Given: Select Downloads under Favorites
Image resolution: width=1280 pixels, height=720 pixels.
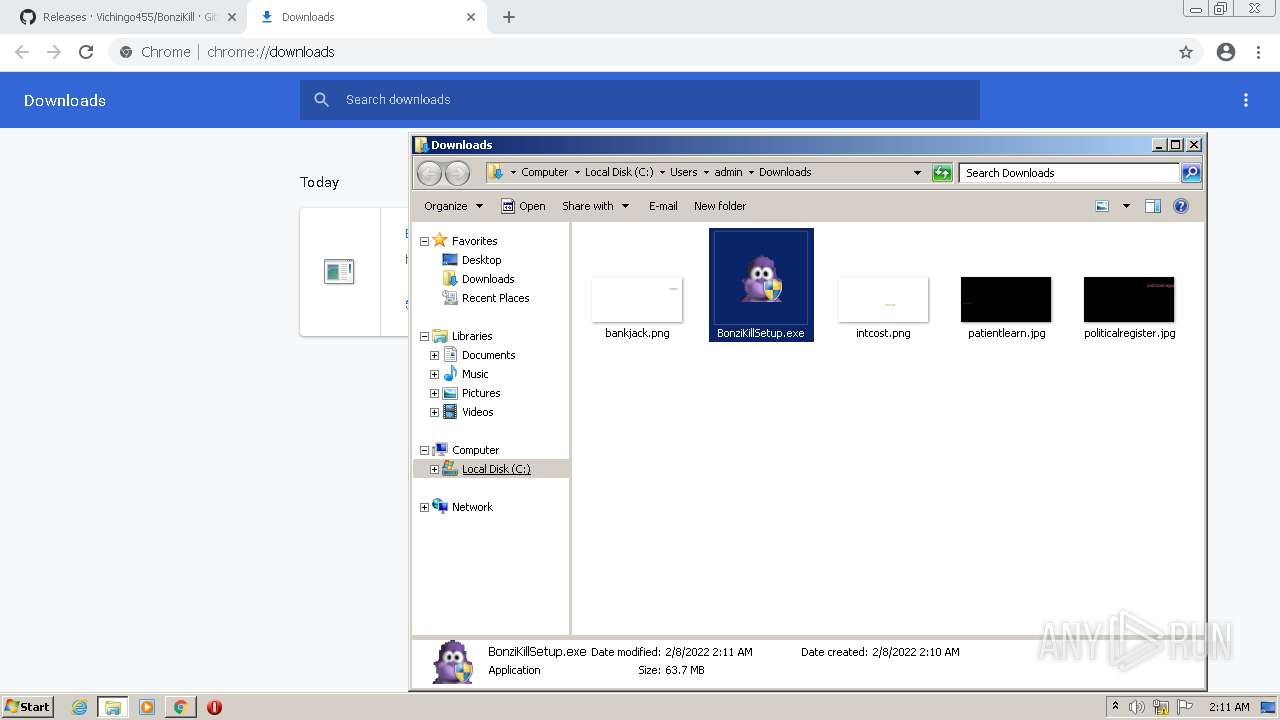Looking at the screenshot, I should coord(488,279).
